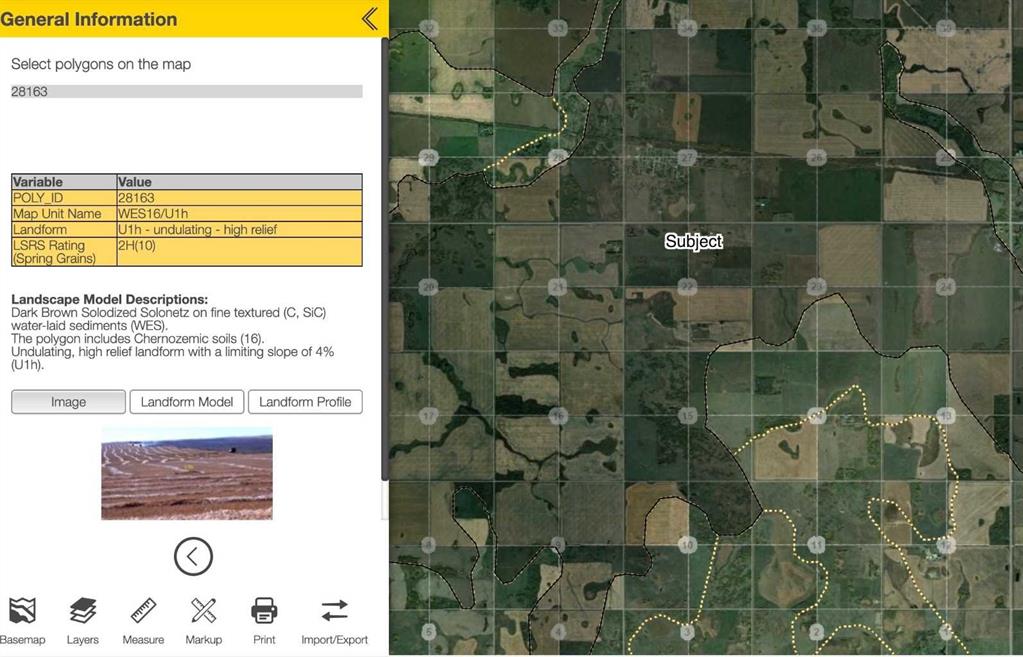
Task: Switch to the Landform Profile tab
Action: tap(305, 402)
